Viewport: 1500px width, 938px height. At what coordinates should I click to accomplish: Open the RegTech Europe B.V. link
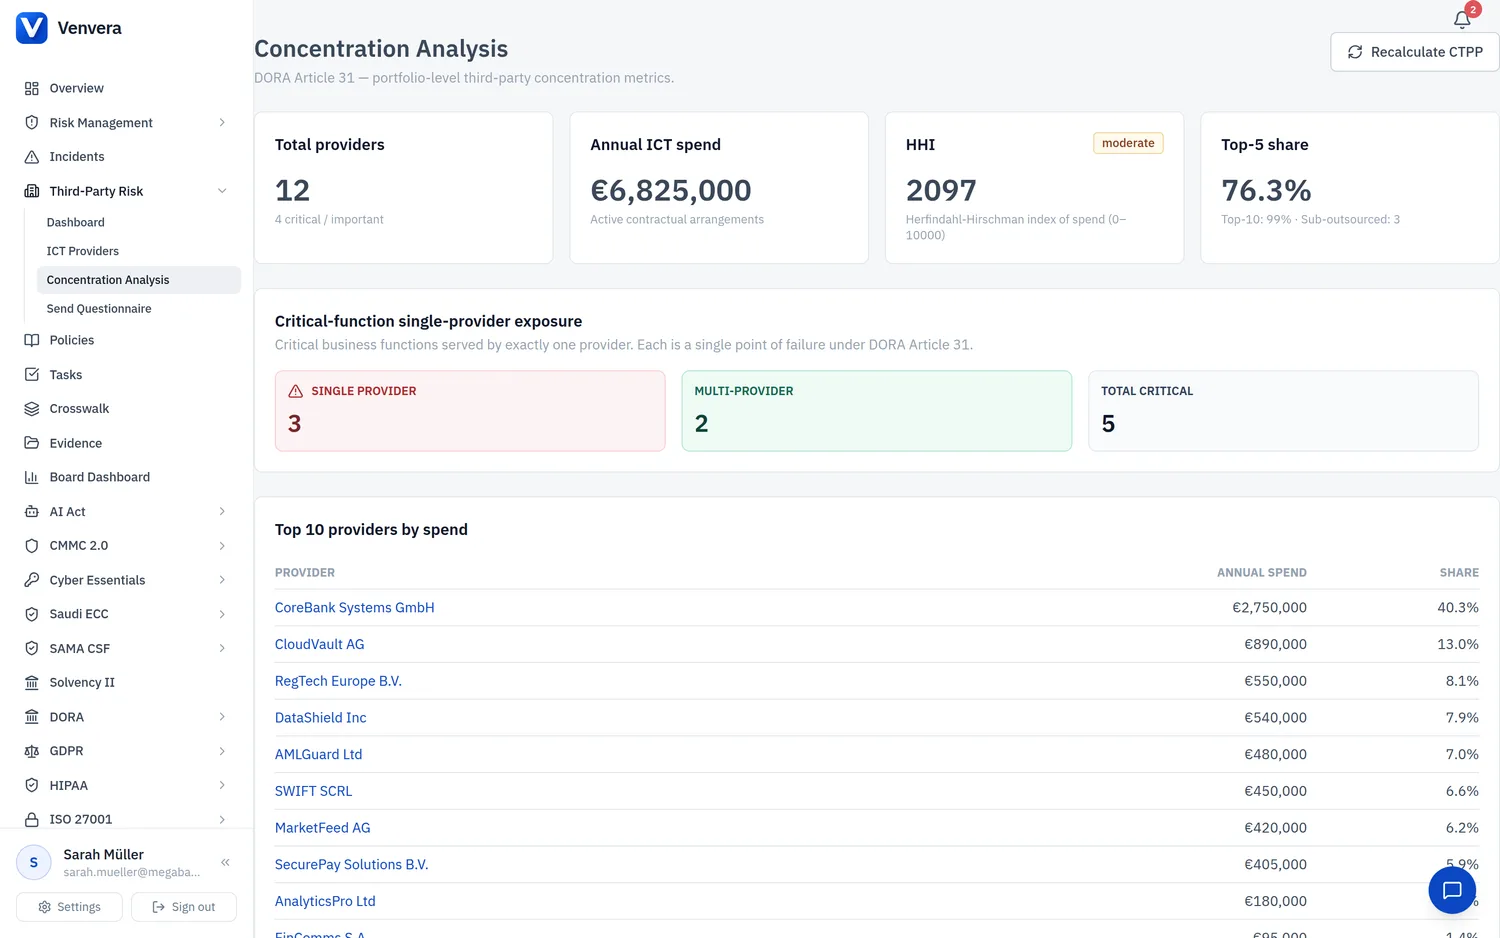click(x=338, y=681)
